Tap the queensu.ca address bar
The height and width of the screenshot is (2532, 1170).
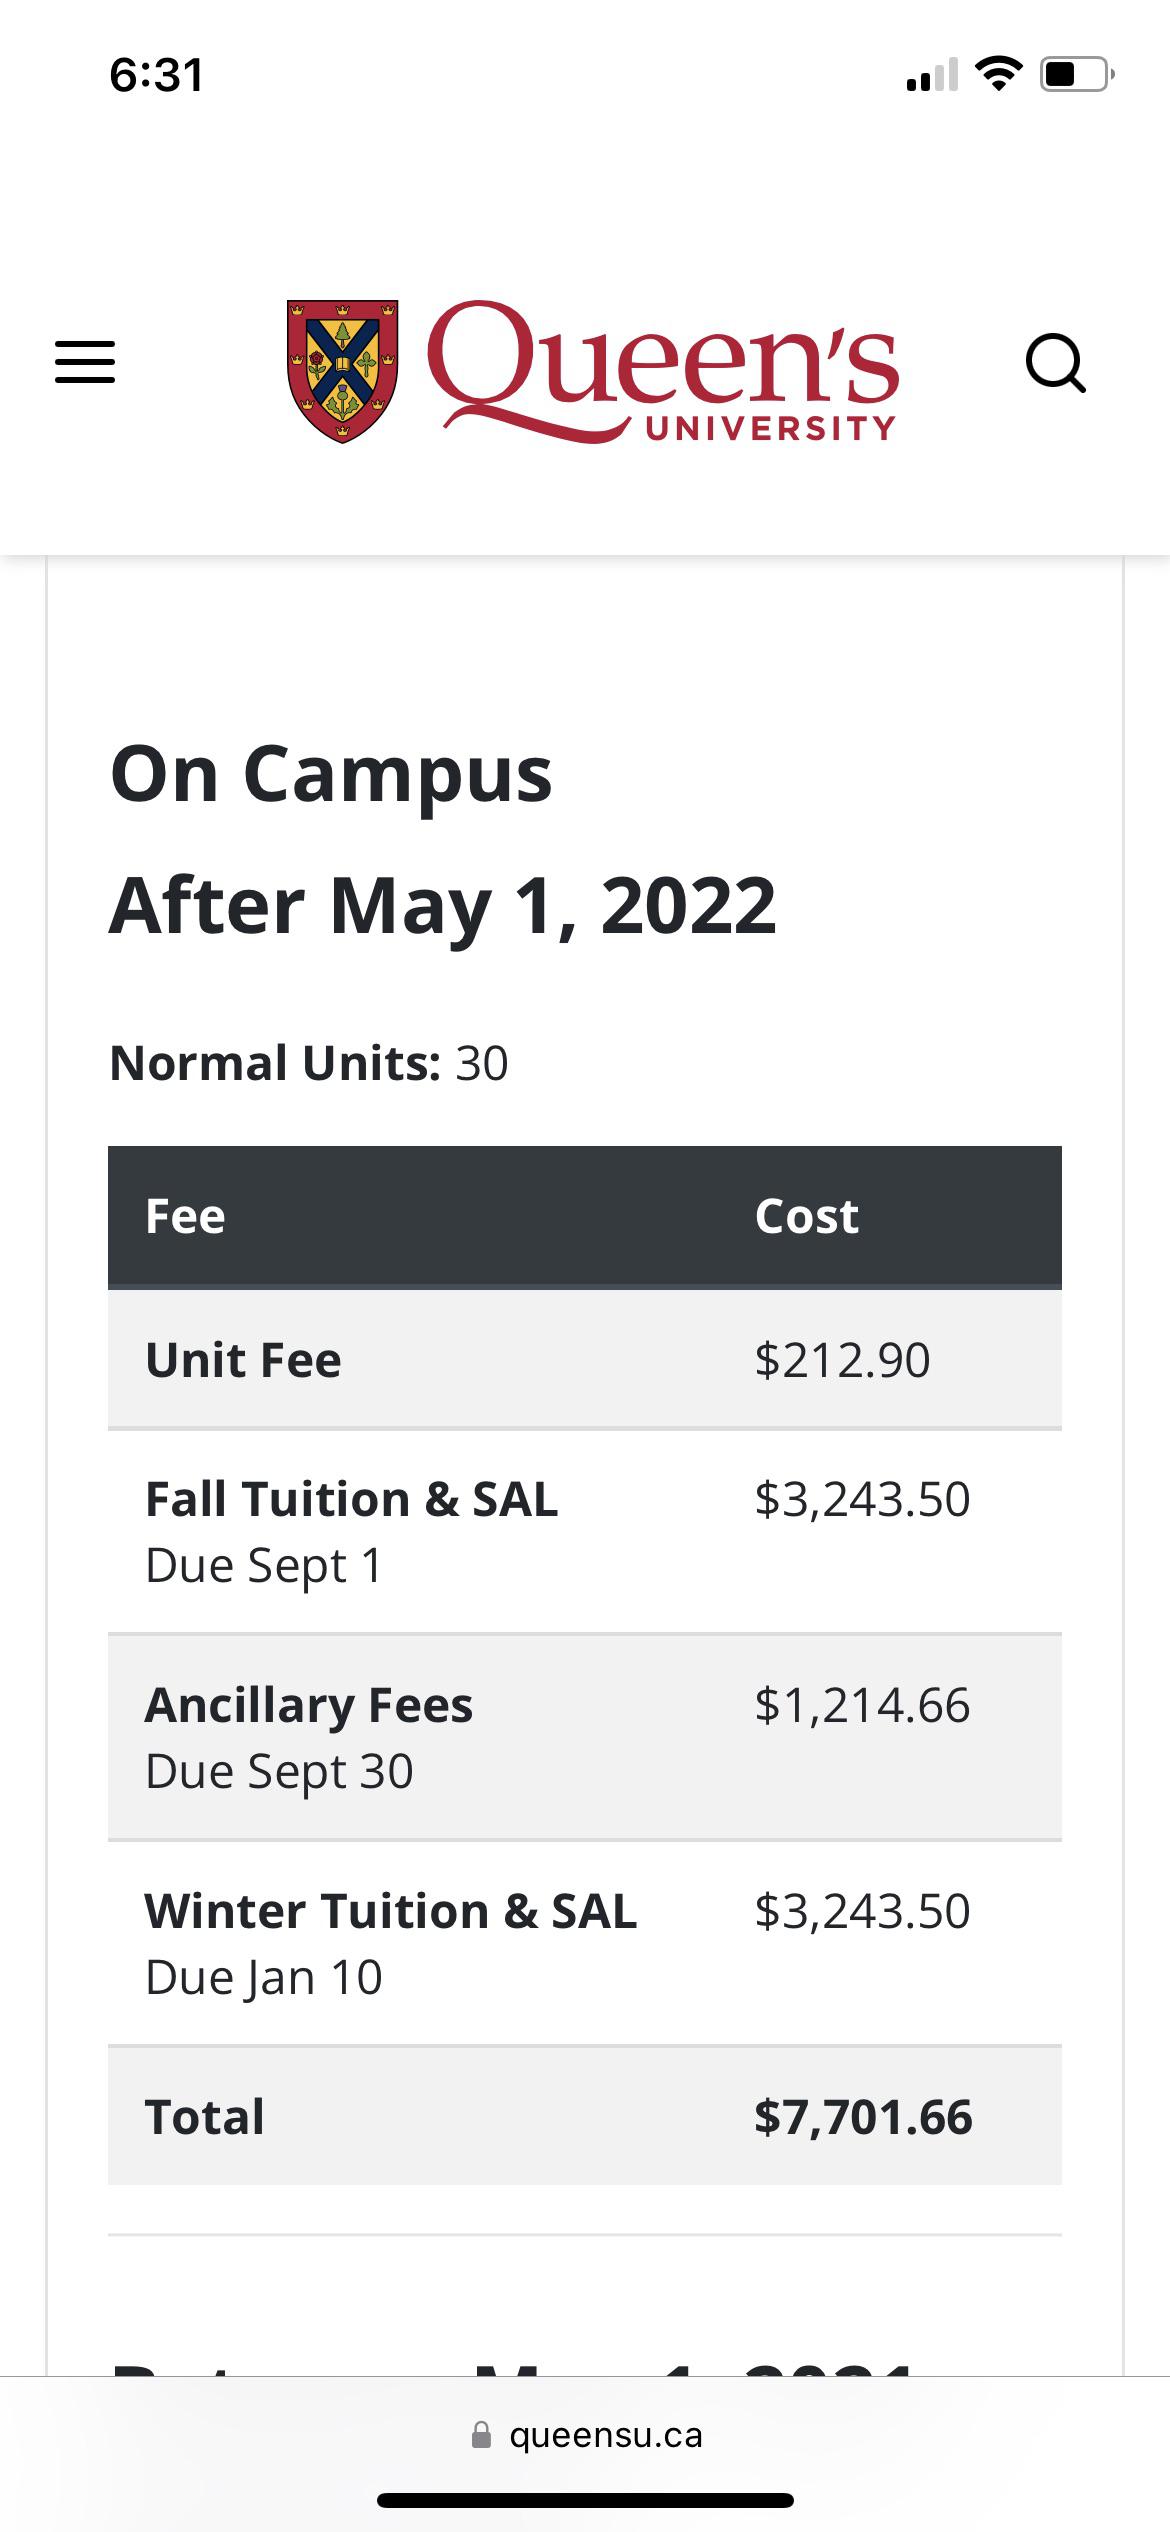(603, 2435)
